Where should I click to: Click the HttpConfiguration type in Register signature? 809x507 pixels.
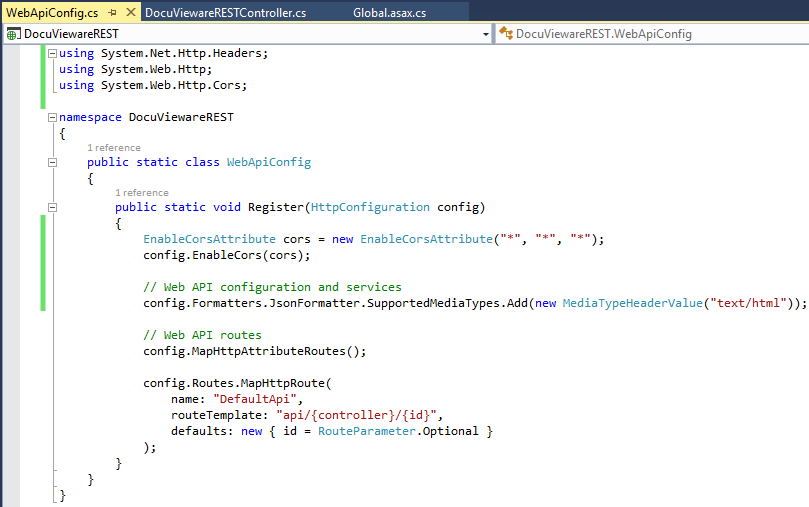(370, 207)
